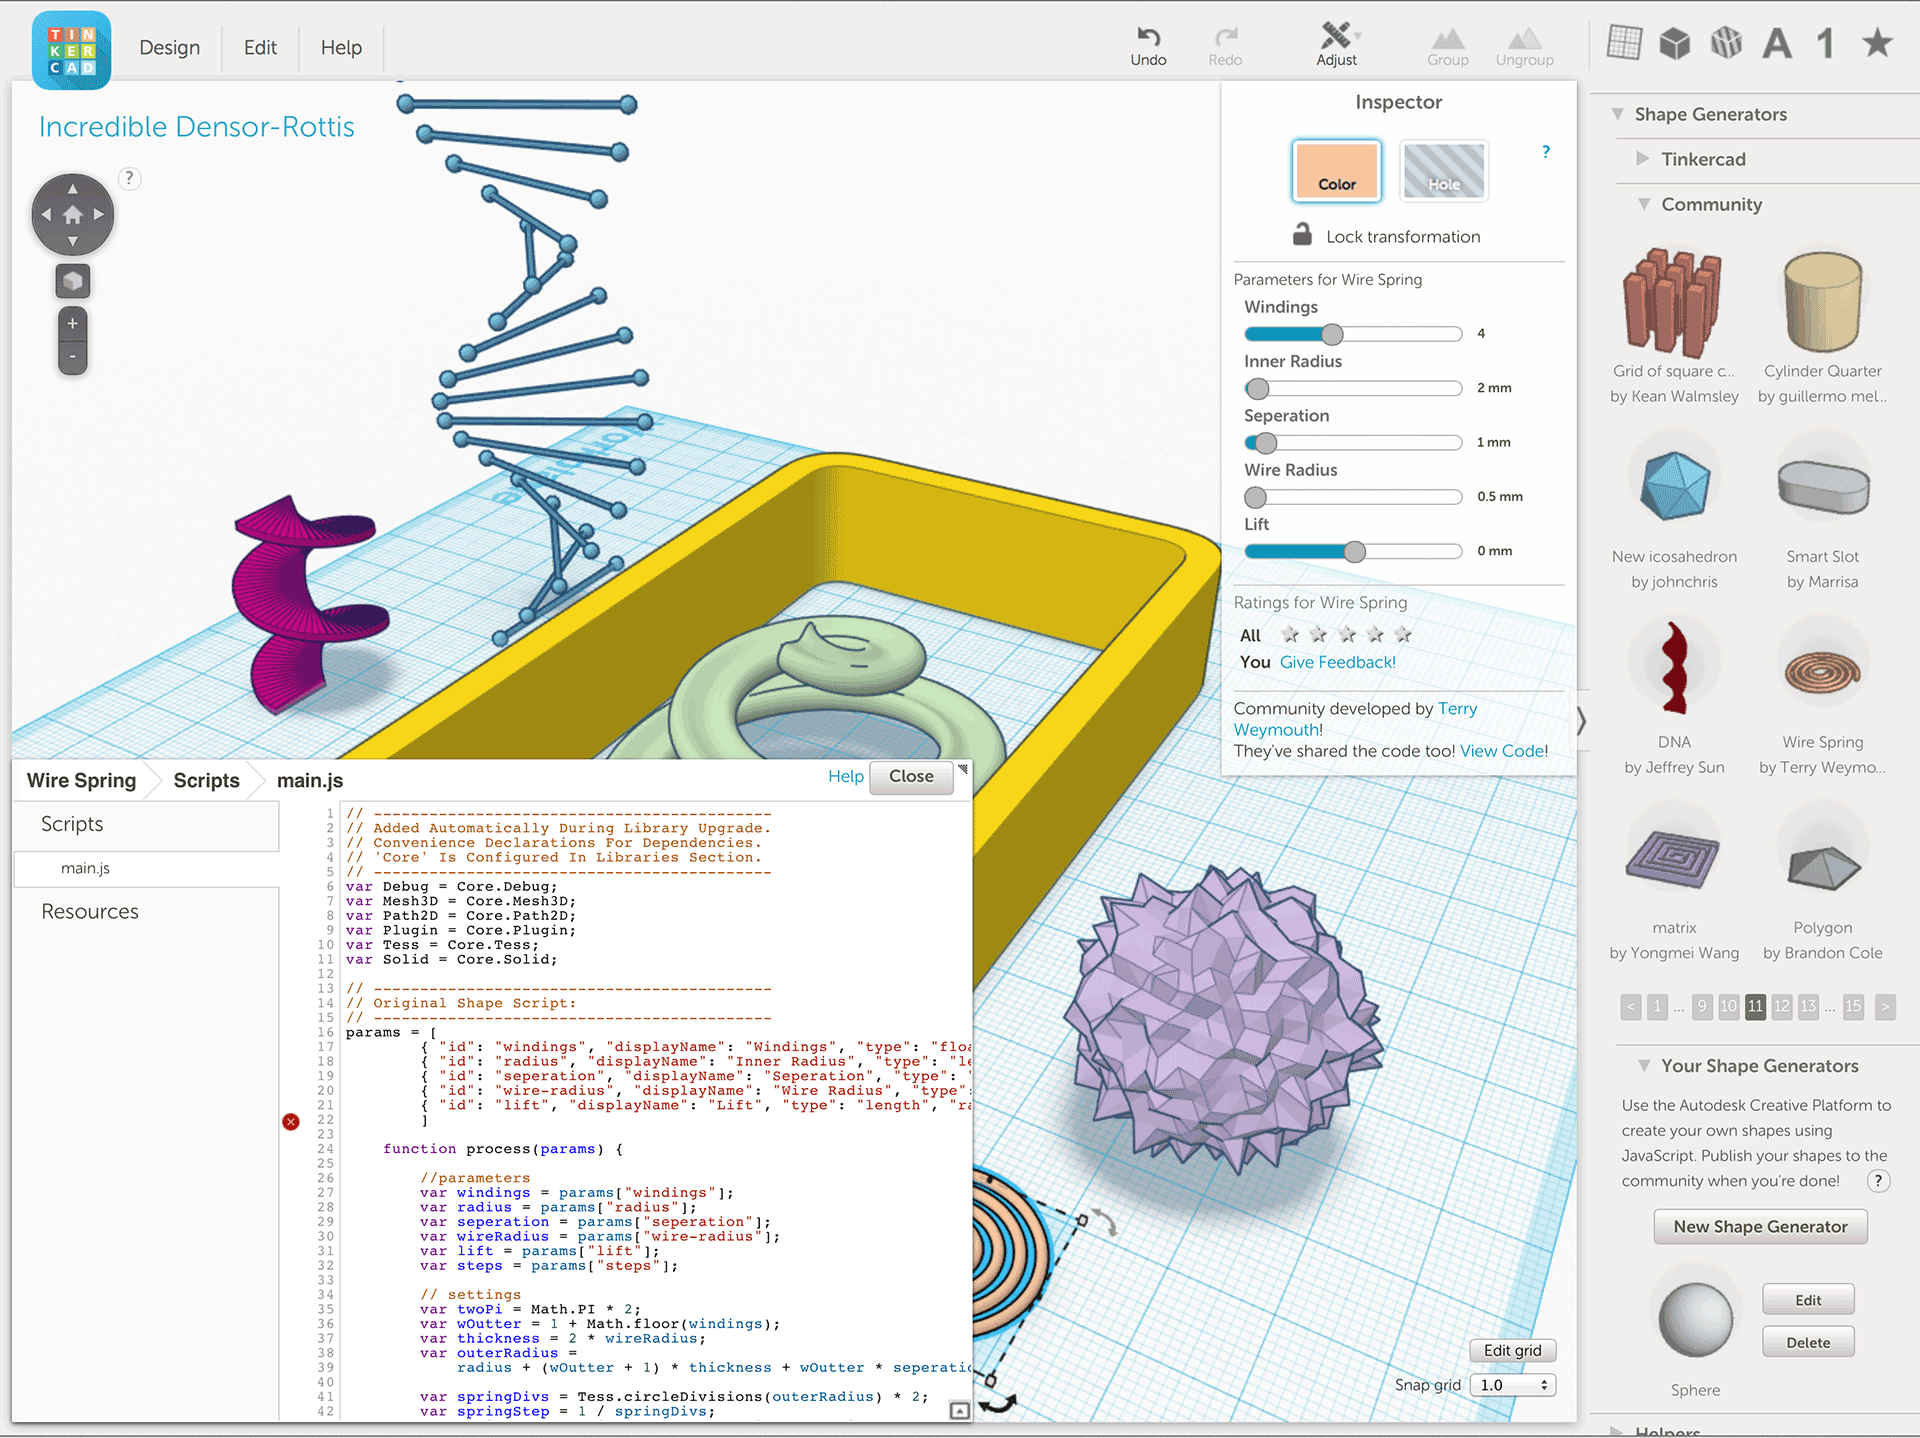Click the New Shape Generator button

[x=1760, y=1226]
